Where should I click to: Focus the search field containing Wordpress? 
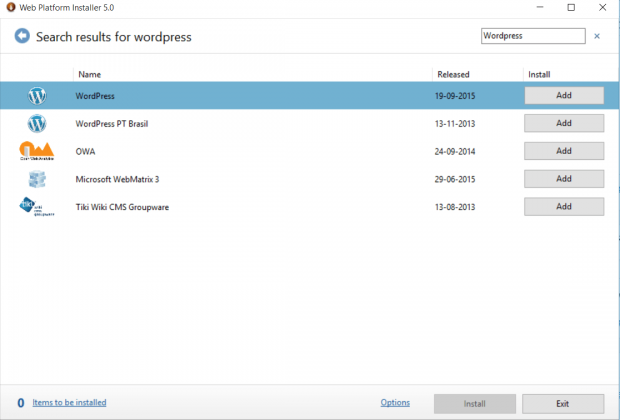click(x=533, y=36)
